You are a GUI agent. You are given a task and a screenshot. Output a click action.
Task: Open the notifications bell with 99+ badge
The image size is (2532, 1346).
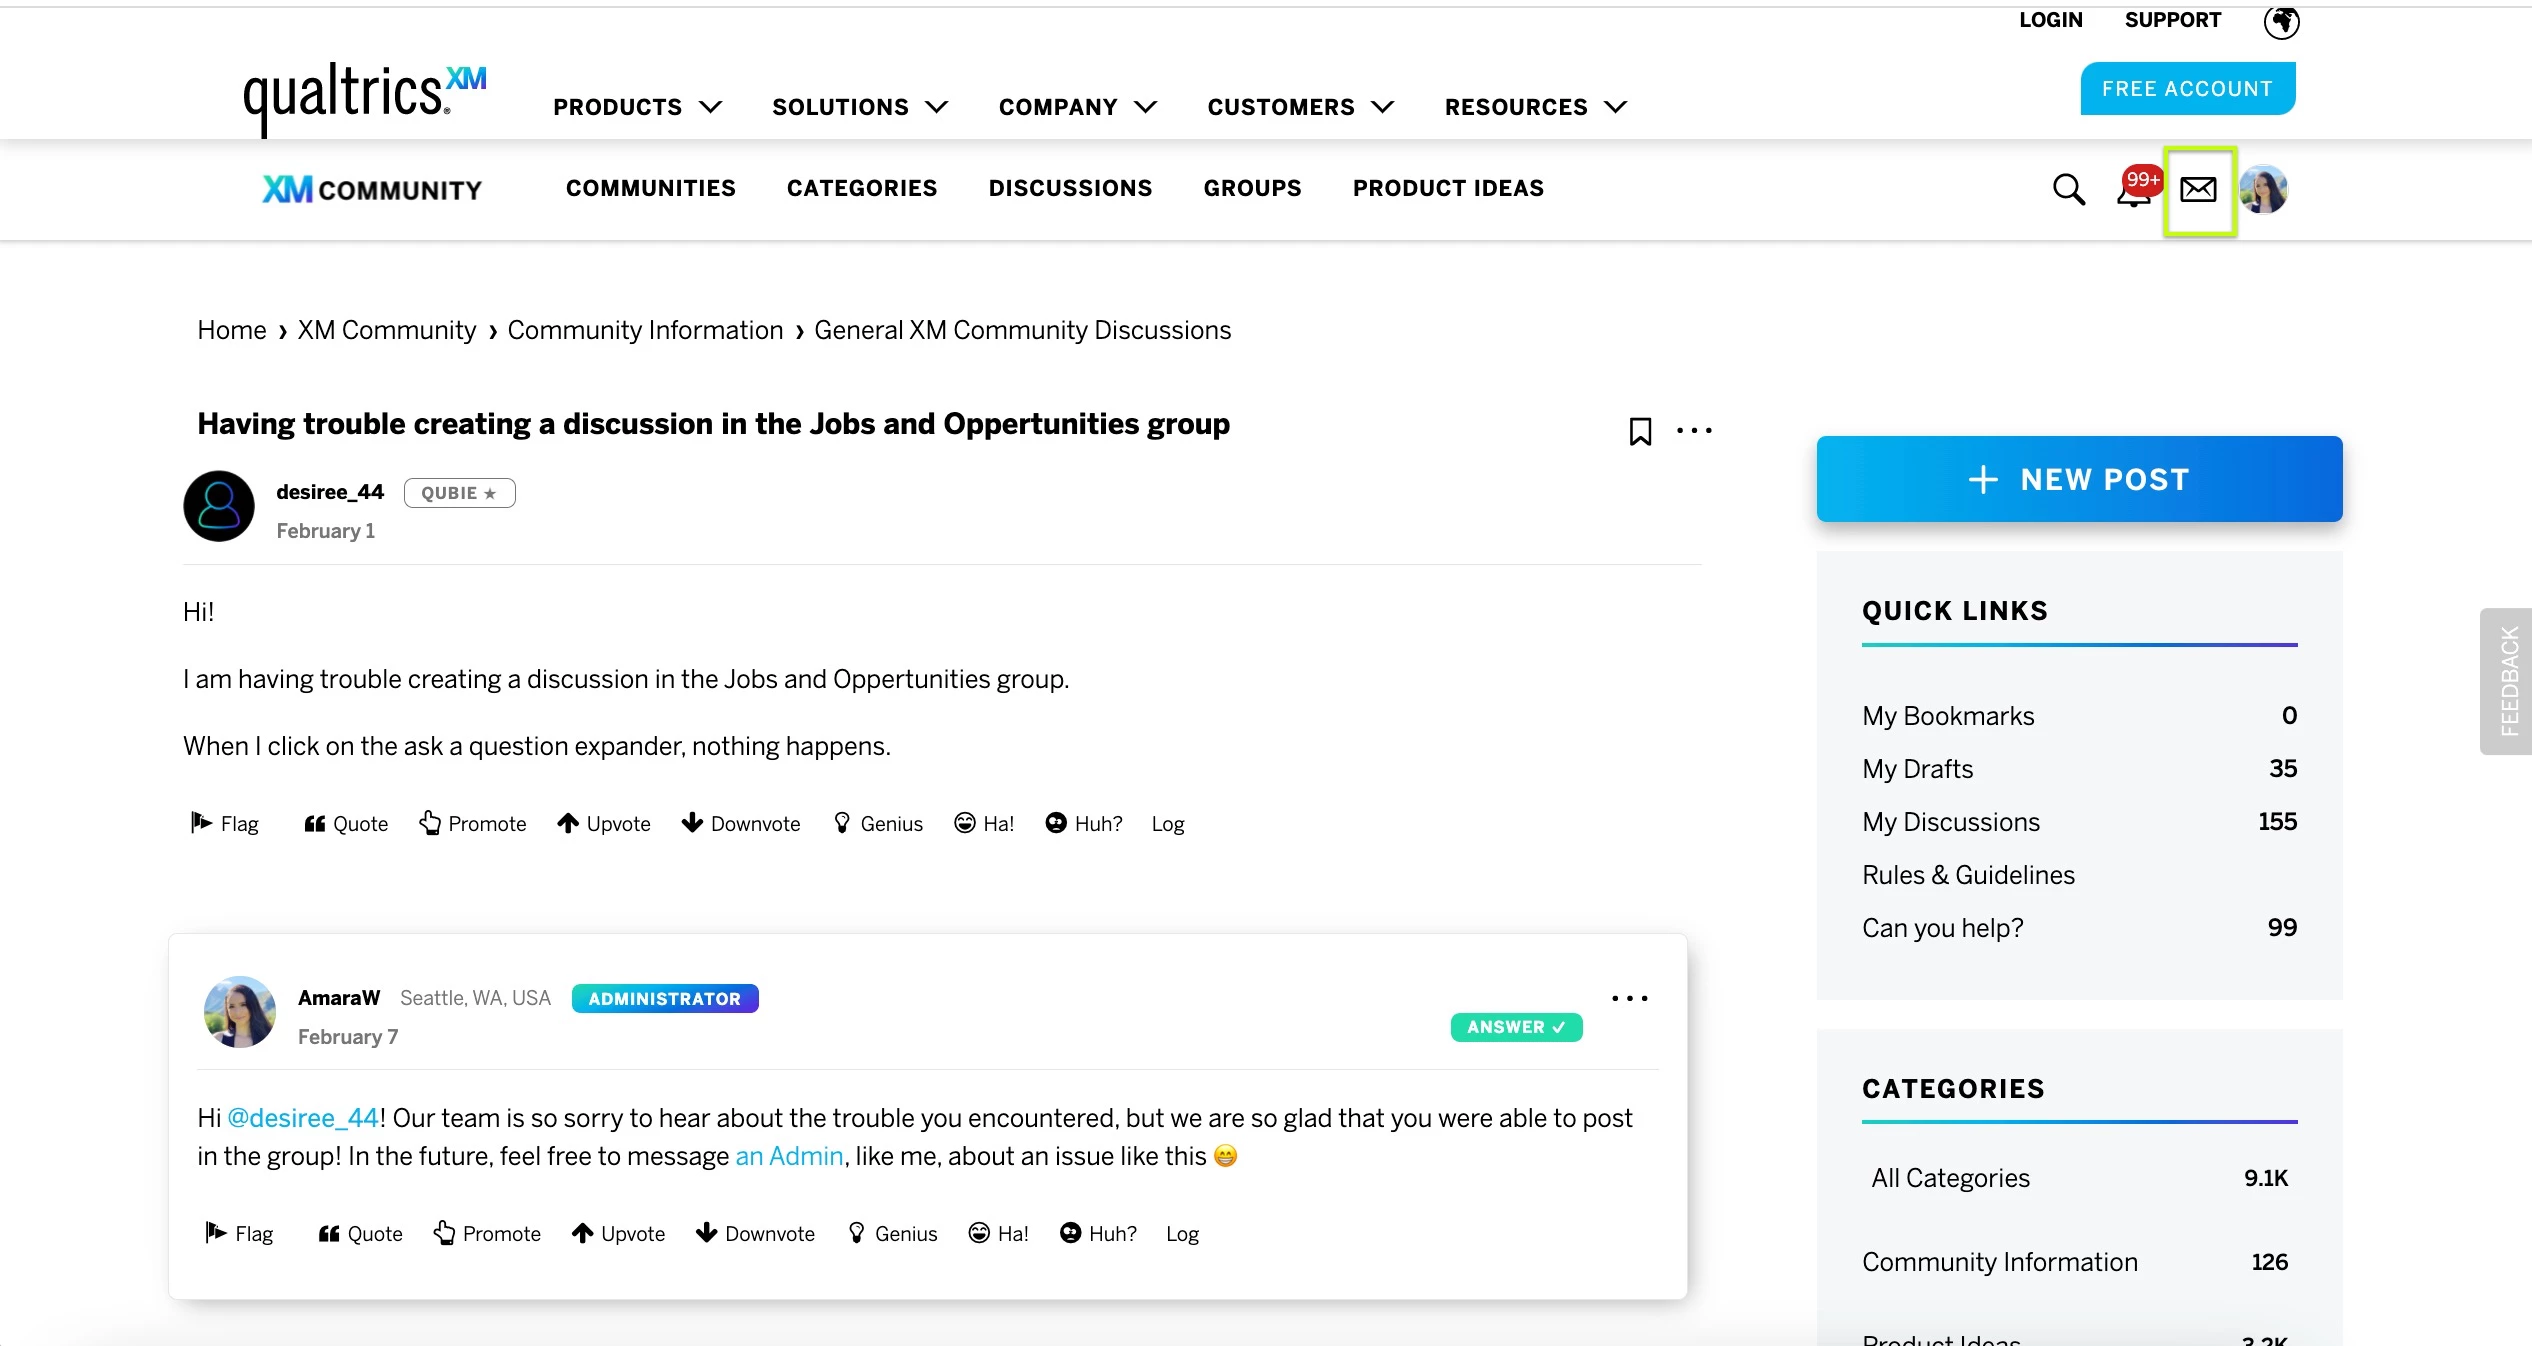point(2135,189)
